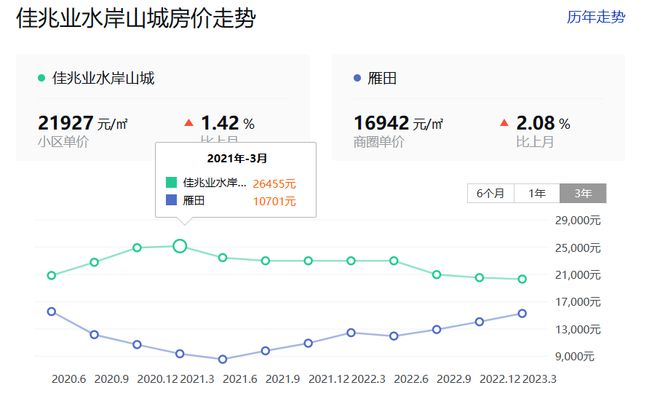Click the green 2020.6 data point
660x396 pixels.
click(51, 275)
